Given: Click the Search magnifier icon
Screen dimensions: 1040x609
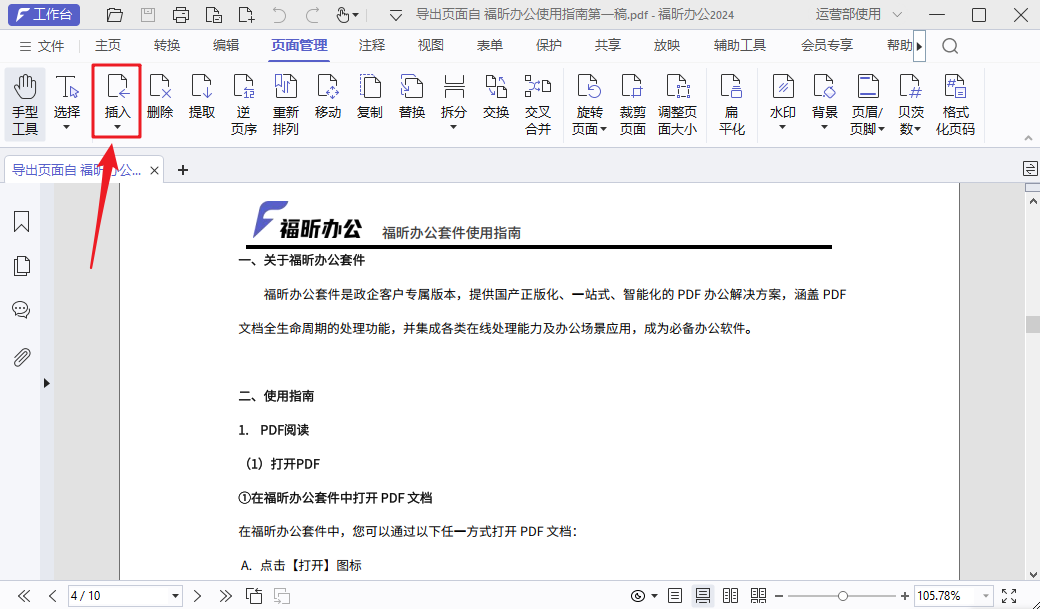Looking at the screenshot, I should point(950,46).
